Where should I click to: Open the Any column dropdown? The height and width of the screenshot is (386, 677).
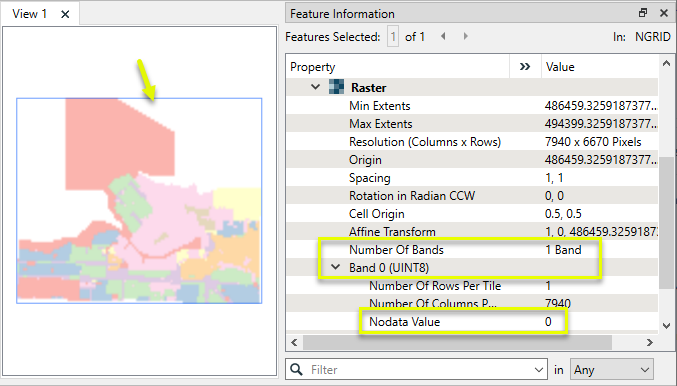click(x=612, y=370)
